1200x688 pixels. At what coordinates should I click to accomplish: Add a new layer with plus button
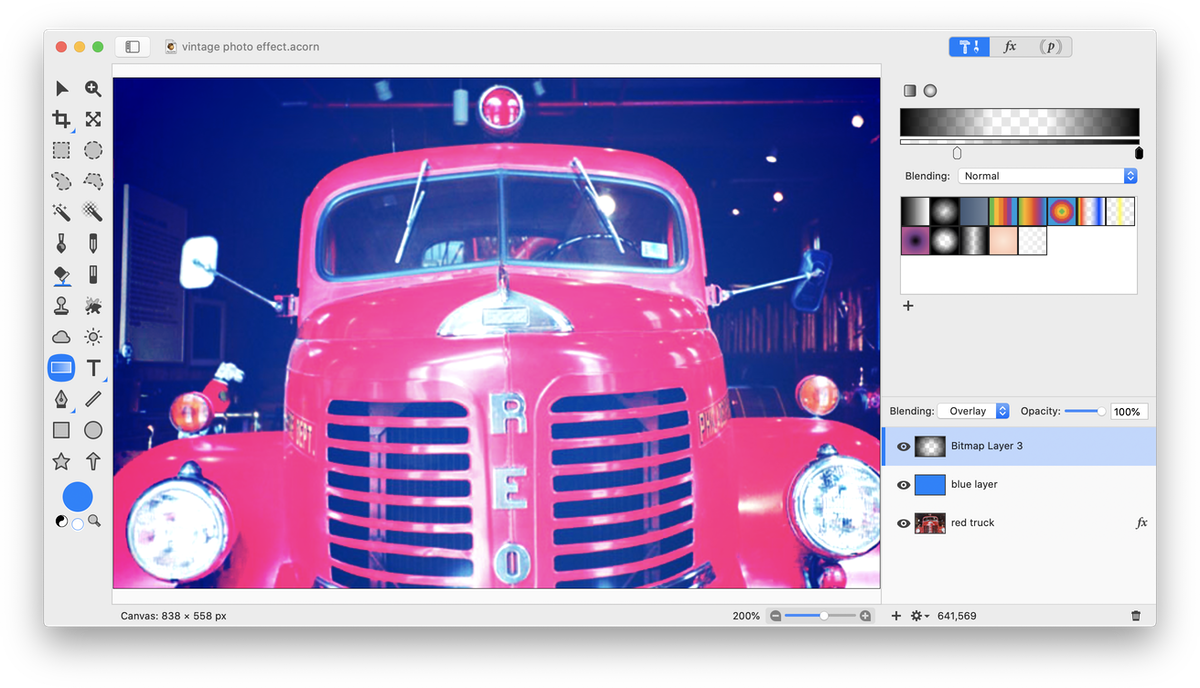[896, 616]
